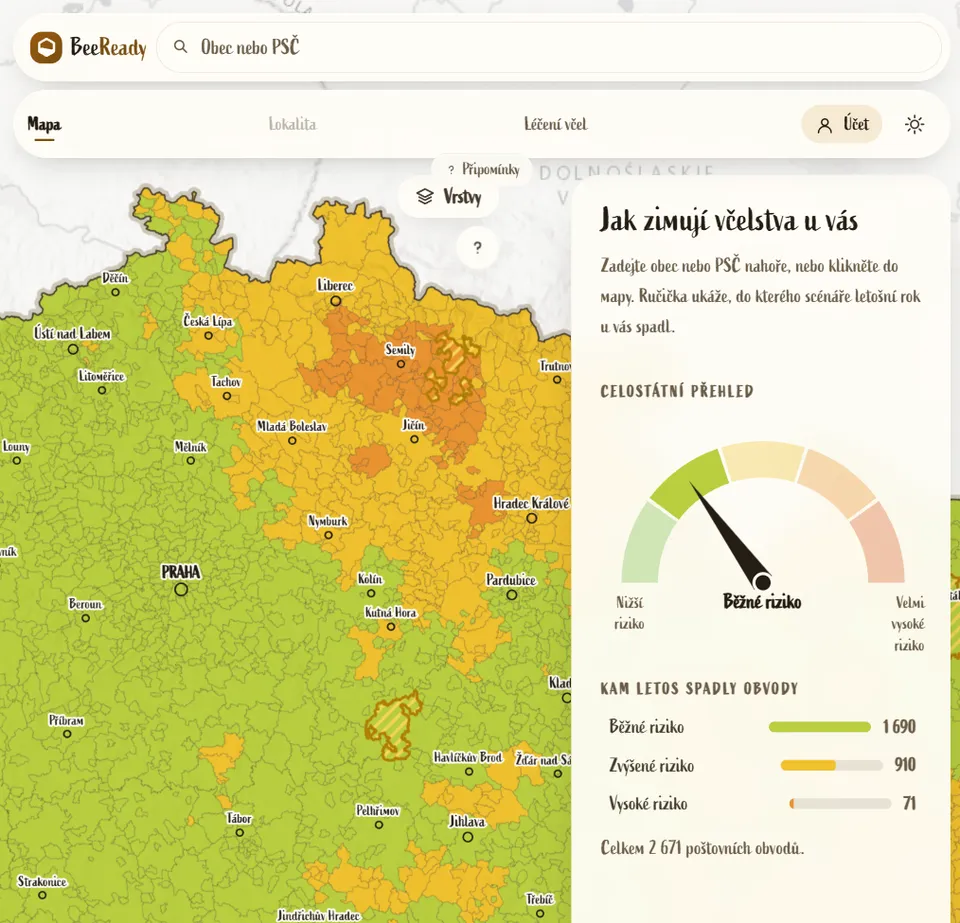Image resolution: width=960 pixels, height=923 pixels.
Task: Click the Louny map marker
Action: [x=17, y=461]
